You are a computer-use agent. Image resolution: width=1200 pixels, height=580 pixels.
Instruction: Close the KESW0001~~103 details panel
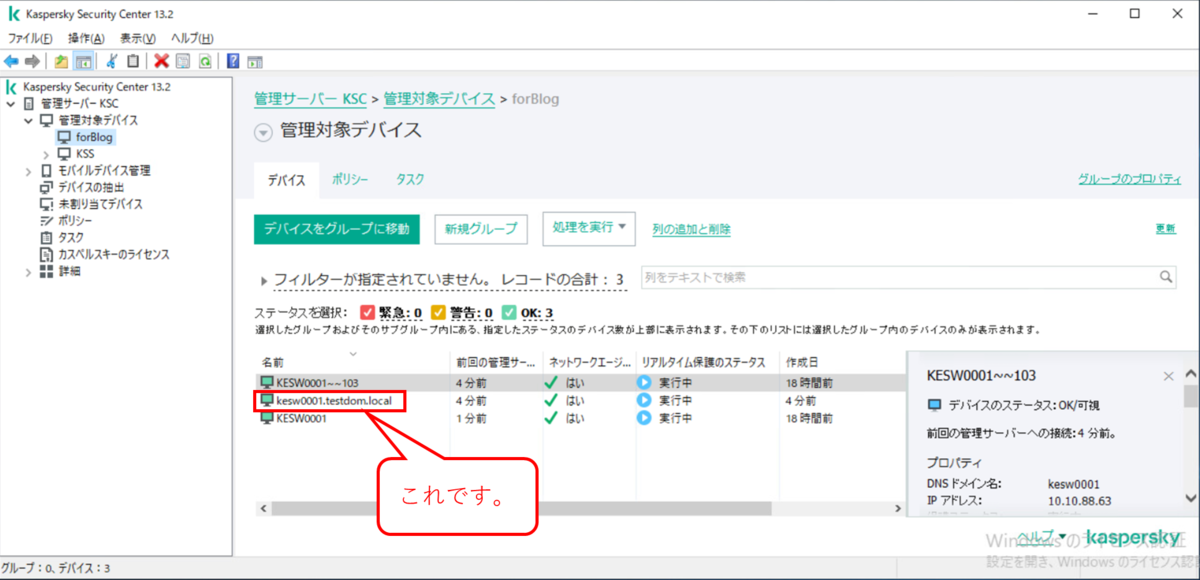tap(1168, 376)
